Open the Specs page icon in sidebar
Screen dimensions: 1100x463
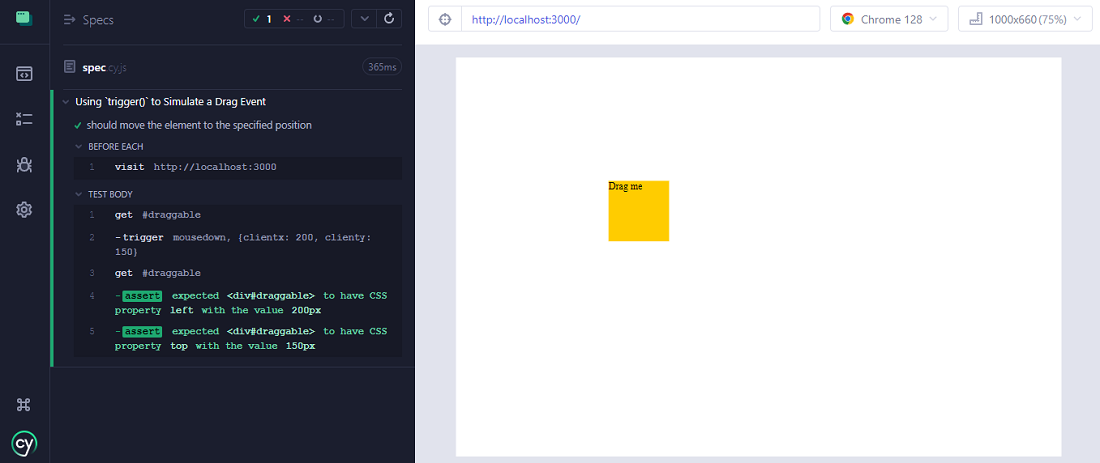click(25, 74)
